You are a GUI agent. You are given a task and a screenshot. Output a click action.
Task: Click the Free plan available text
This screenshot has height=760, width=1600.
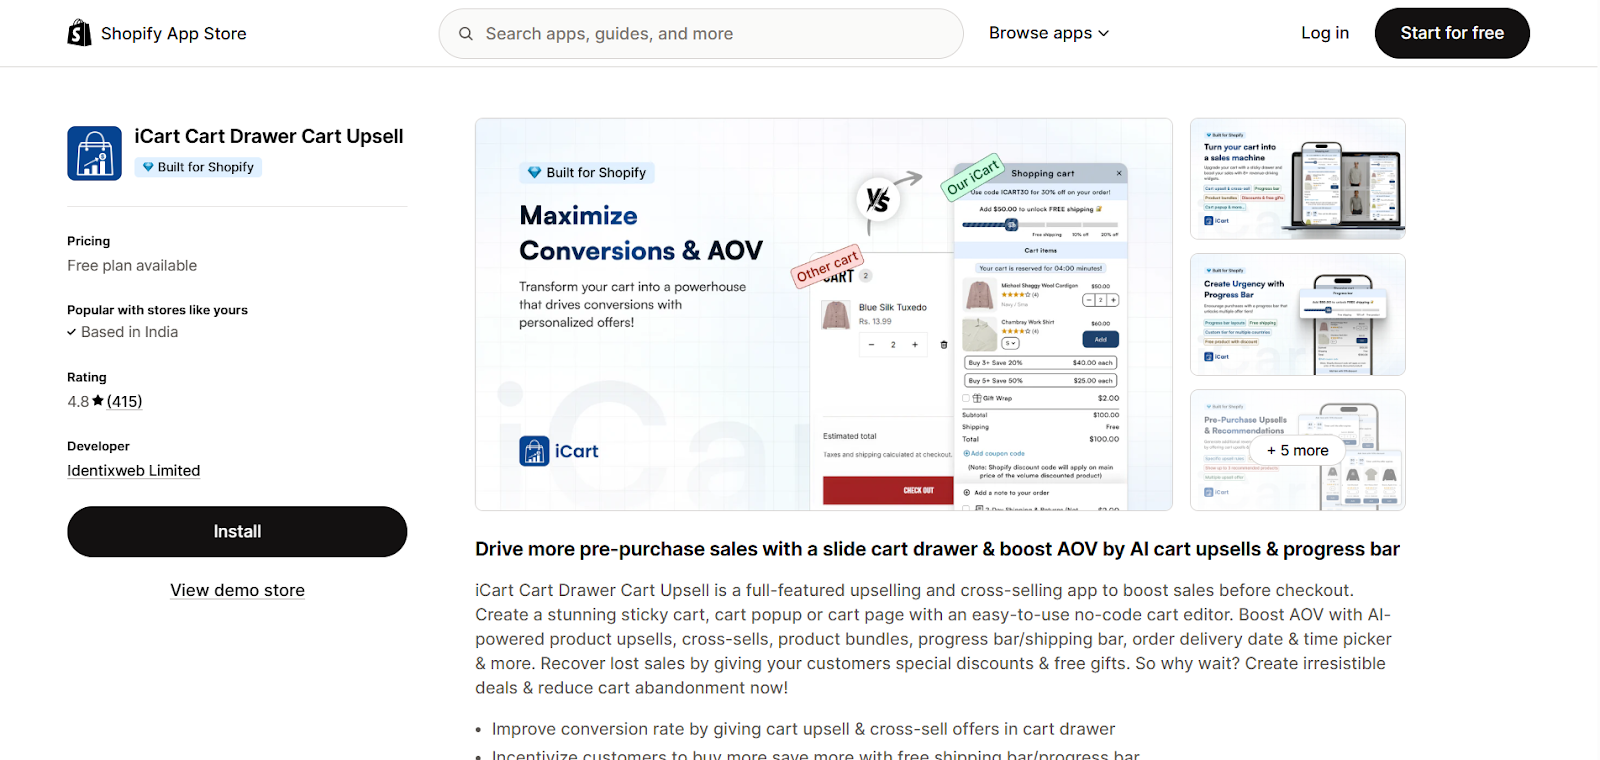click(x=132, y=266)
